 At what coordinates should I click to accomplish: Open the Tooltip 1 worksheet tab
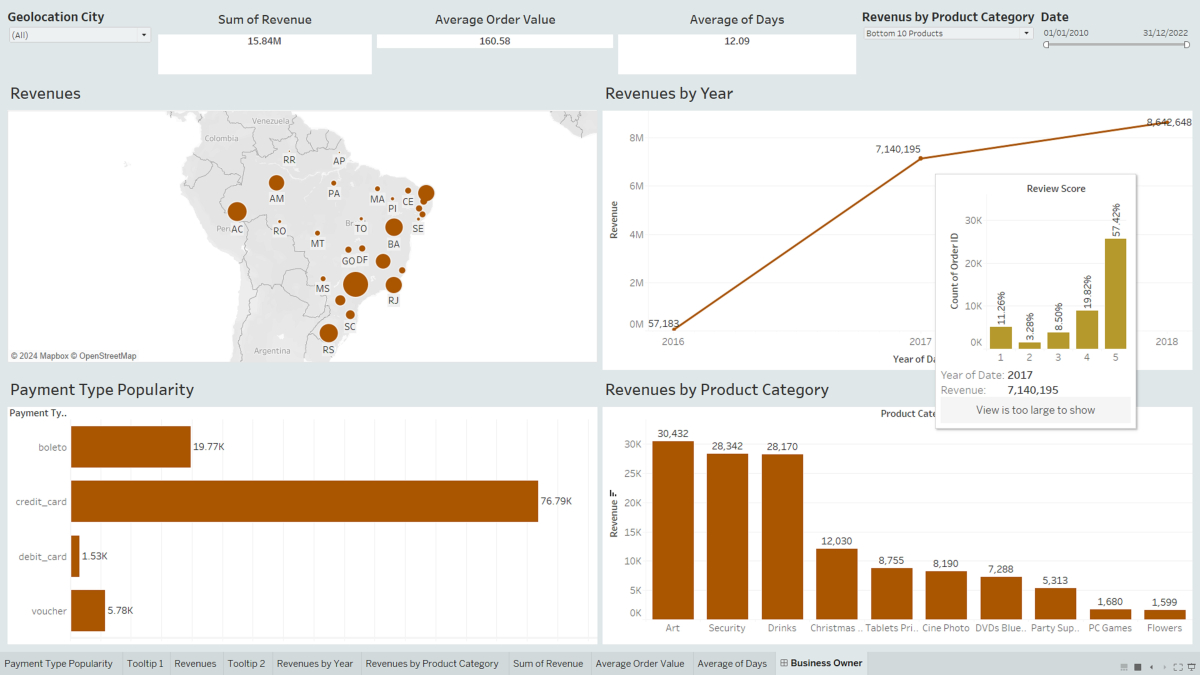tap(145, 663)
